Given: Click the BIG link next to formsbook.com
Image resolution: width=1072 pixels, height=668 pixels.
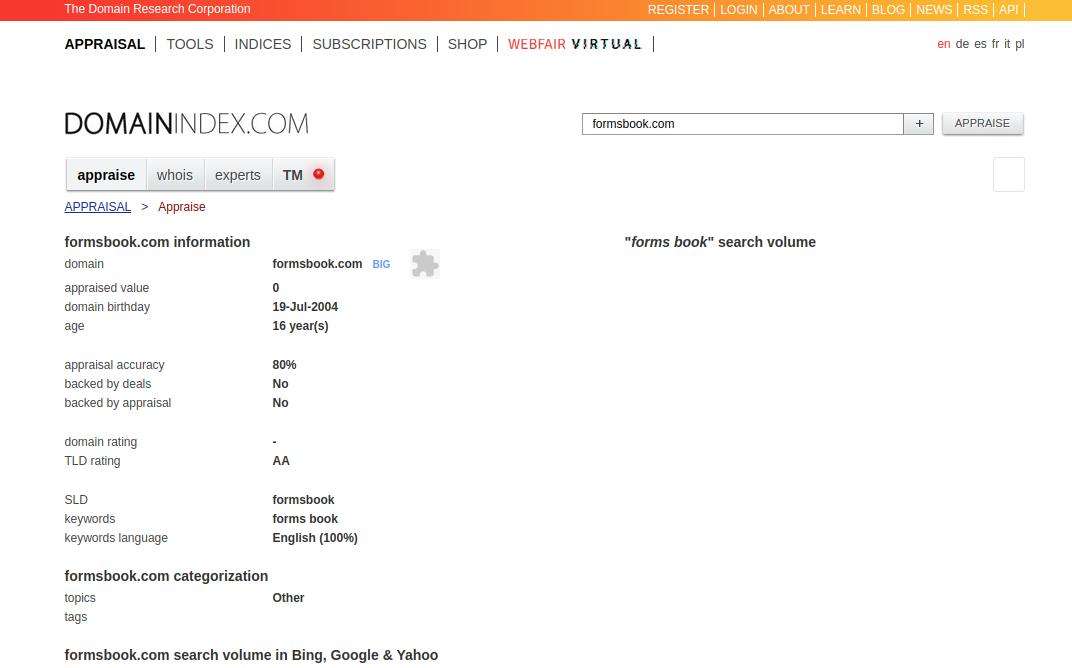Looking at the screenshot, I should pos(381,265).
